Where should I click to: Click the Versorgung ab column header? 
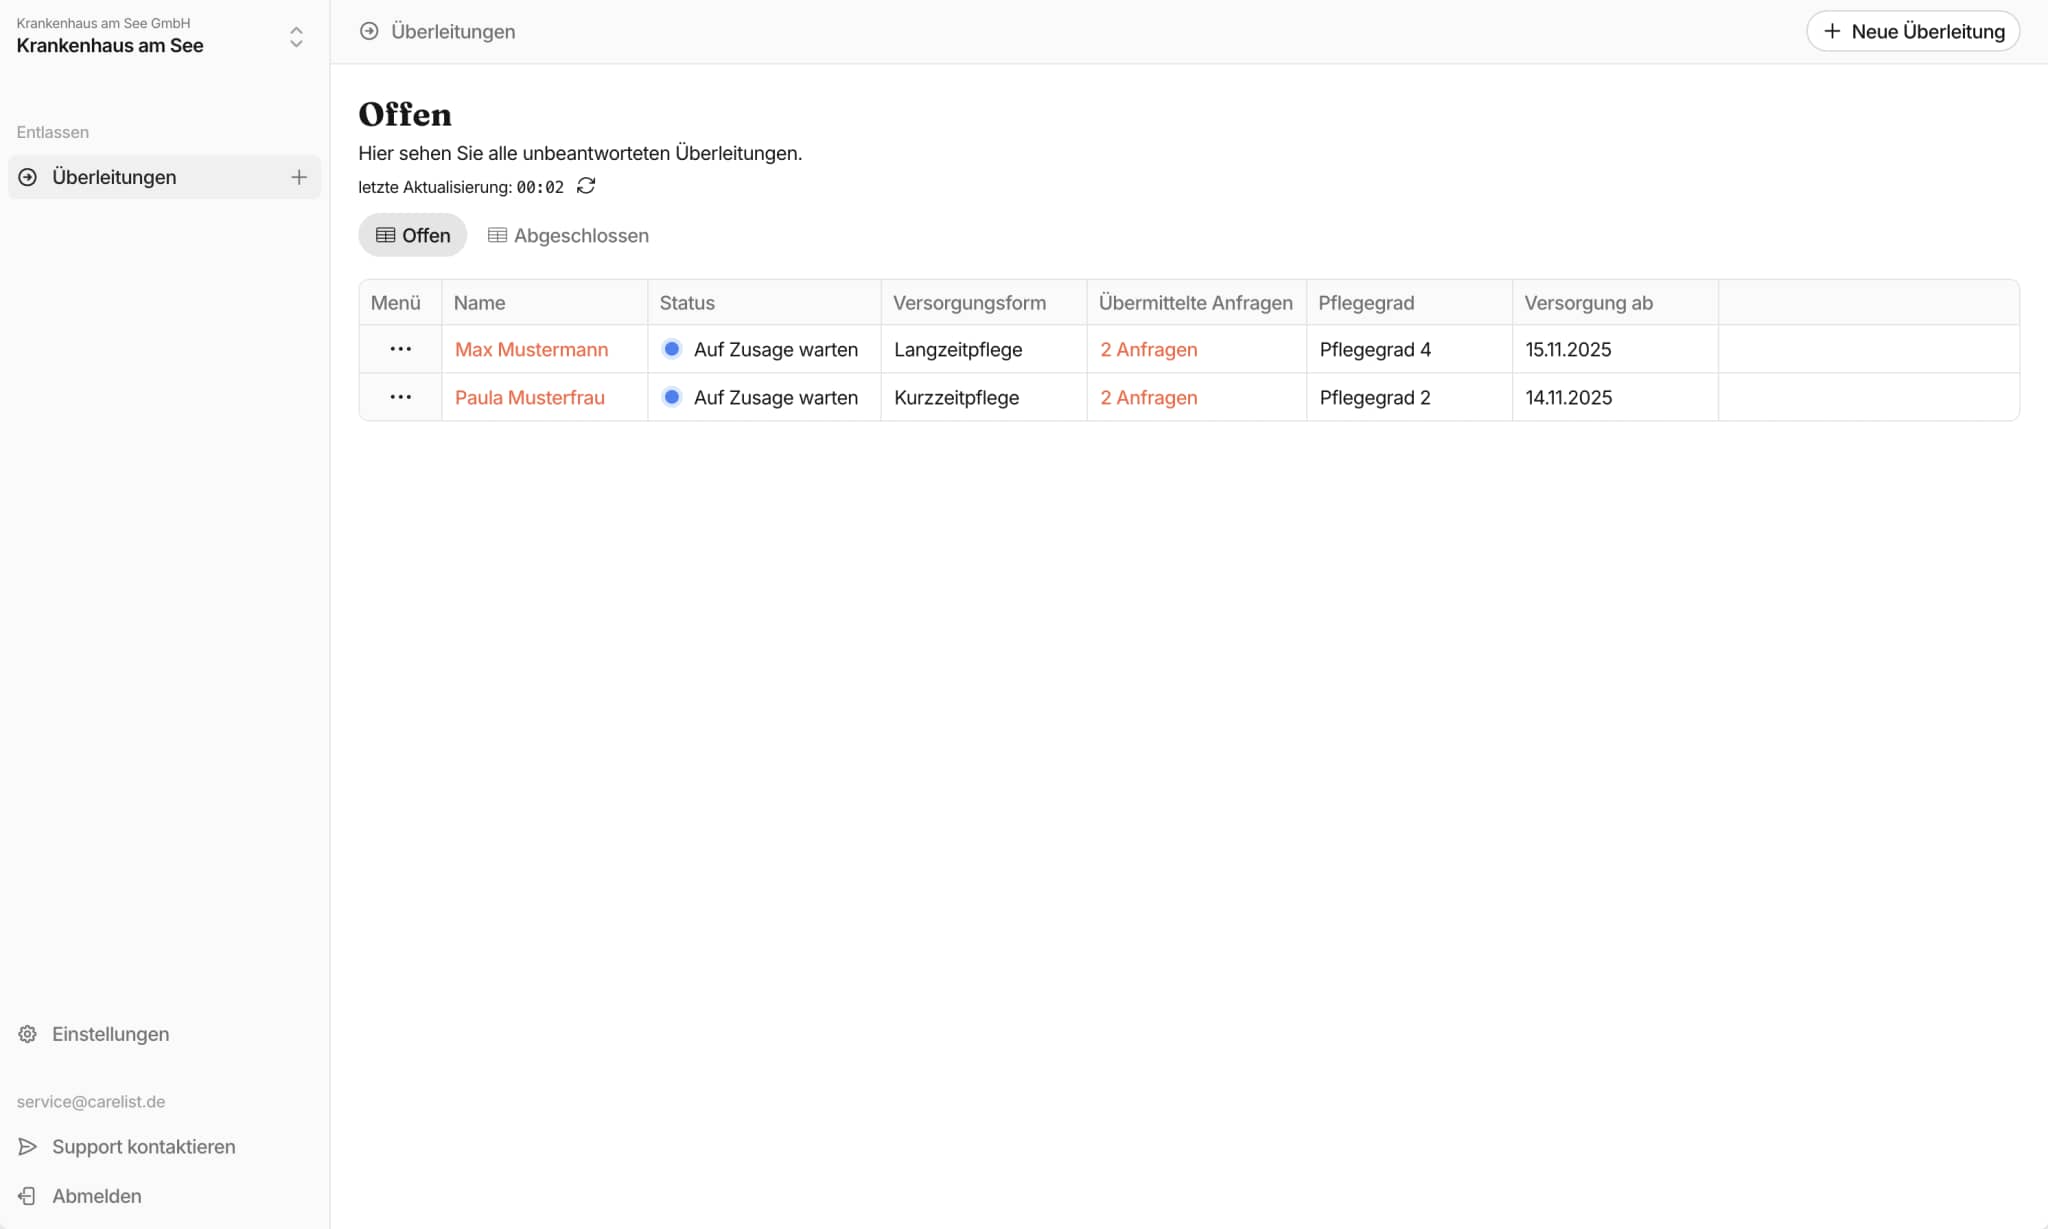point(1588,303)
